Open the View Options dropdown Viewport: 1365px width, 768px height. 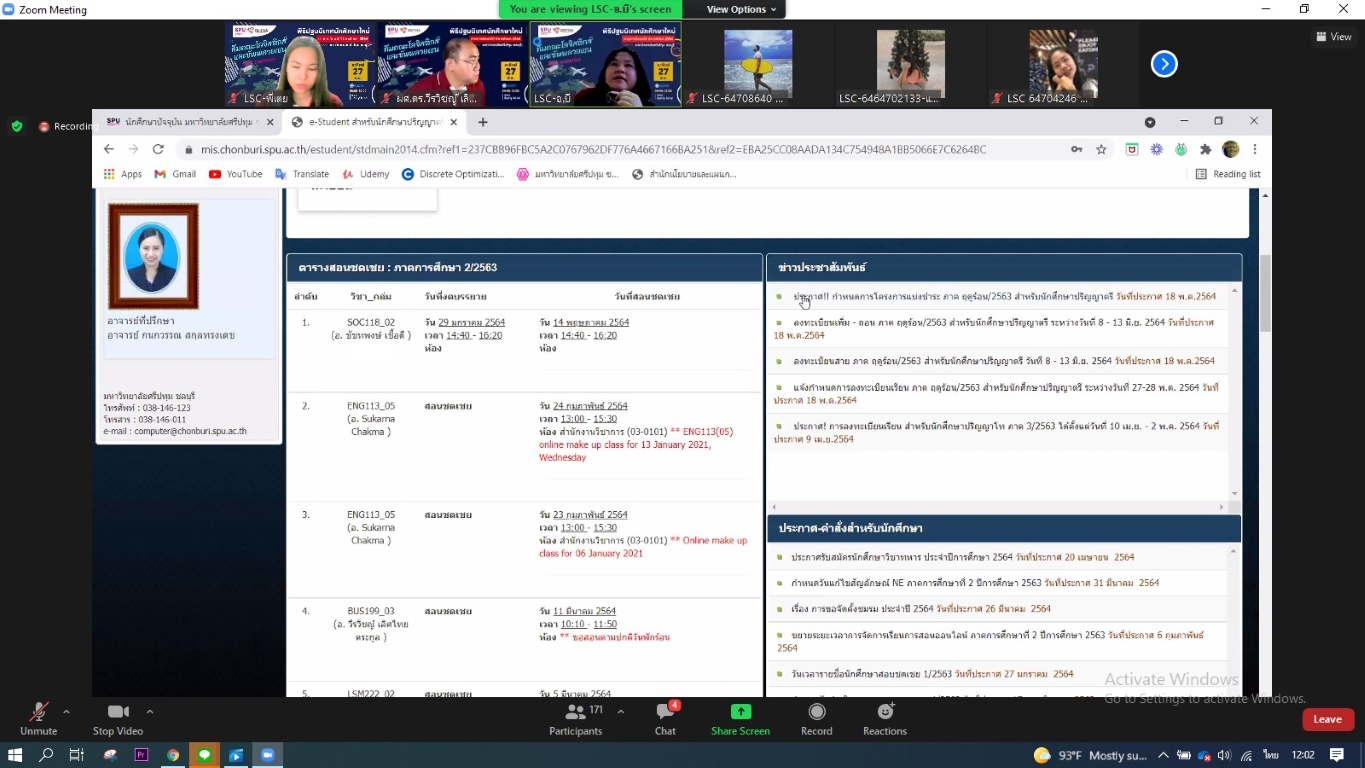741,9
